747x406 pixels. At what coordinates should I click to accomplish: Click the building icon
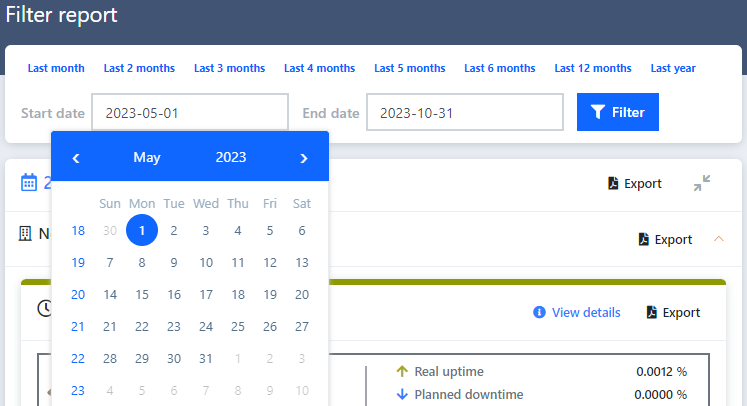[25, 233]
